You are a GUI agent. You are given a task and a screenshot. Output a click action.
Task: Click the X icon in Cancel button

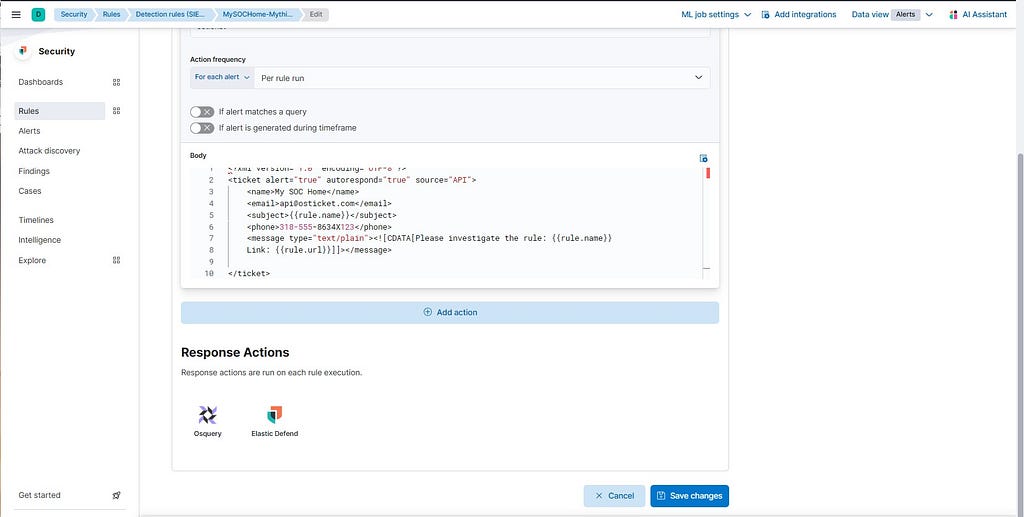599,495
